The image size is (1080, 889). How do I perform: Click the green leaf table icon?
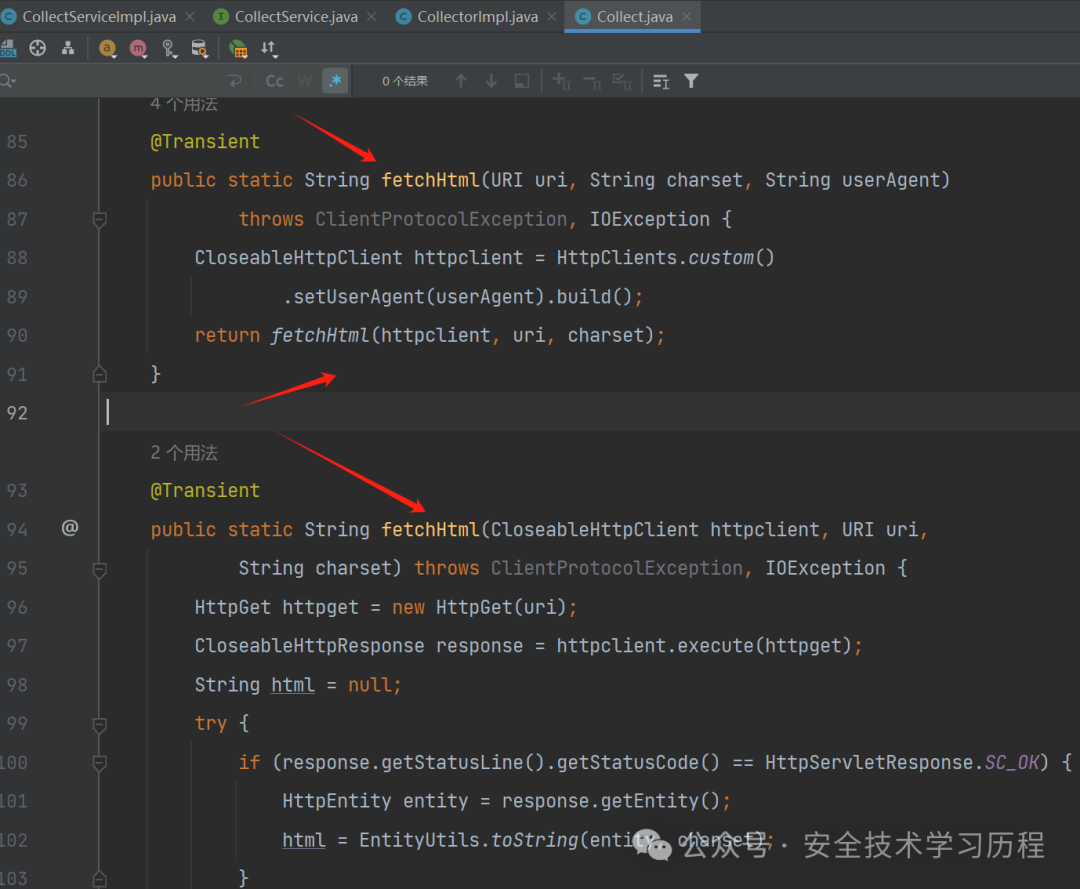[x=238, y=48]
